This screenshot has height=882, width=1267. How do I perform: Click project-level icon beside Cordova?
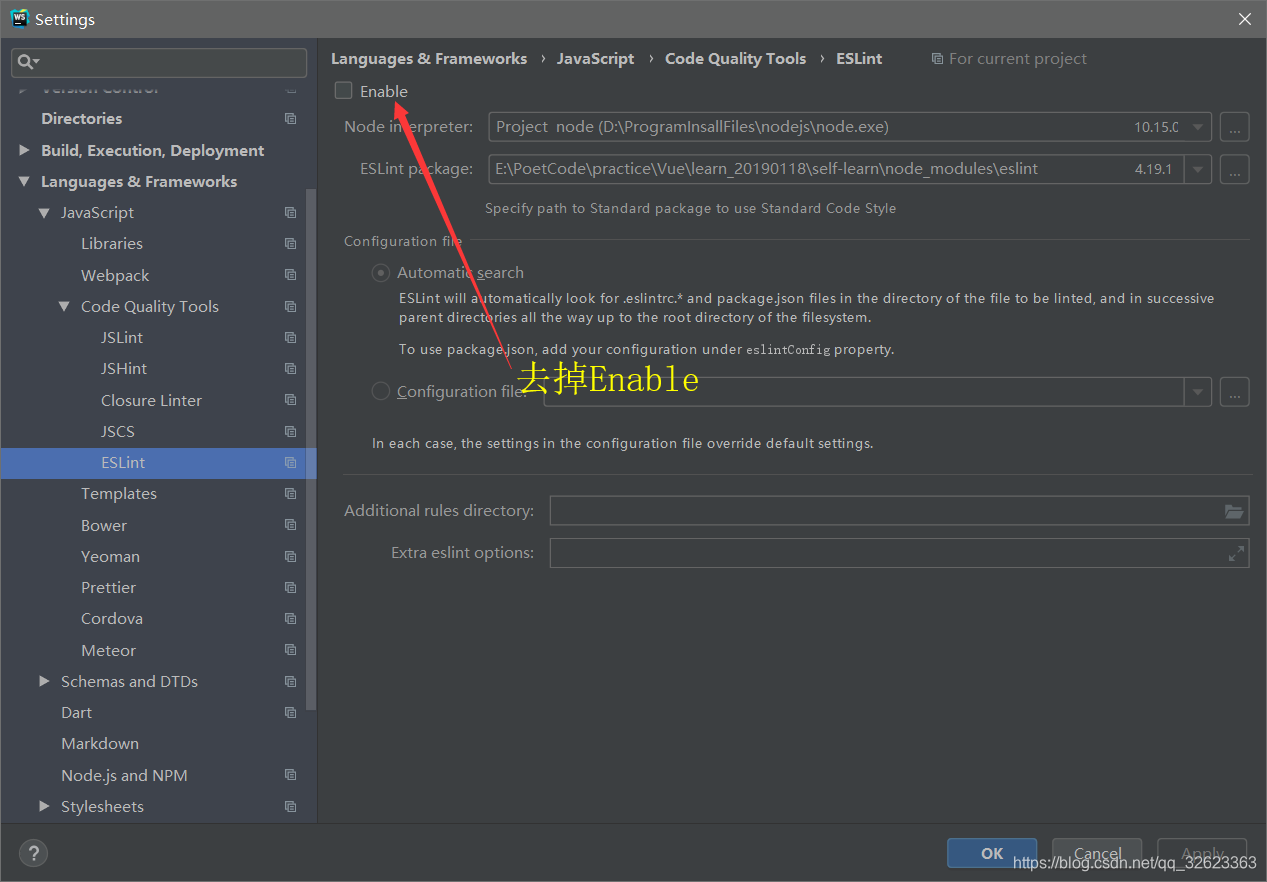pyautogui.click(x=290, y=618)
